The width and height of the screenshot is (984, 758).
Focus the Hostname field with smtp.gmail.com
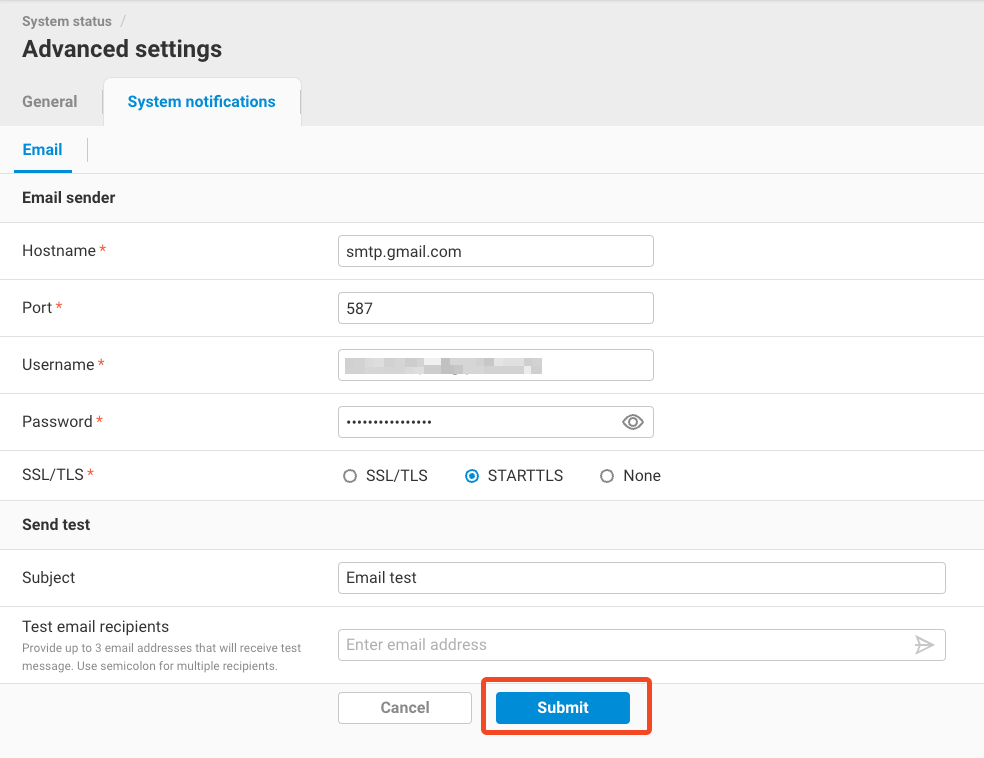coord(495,251)
